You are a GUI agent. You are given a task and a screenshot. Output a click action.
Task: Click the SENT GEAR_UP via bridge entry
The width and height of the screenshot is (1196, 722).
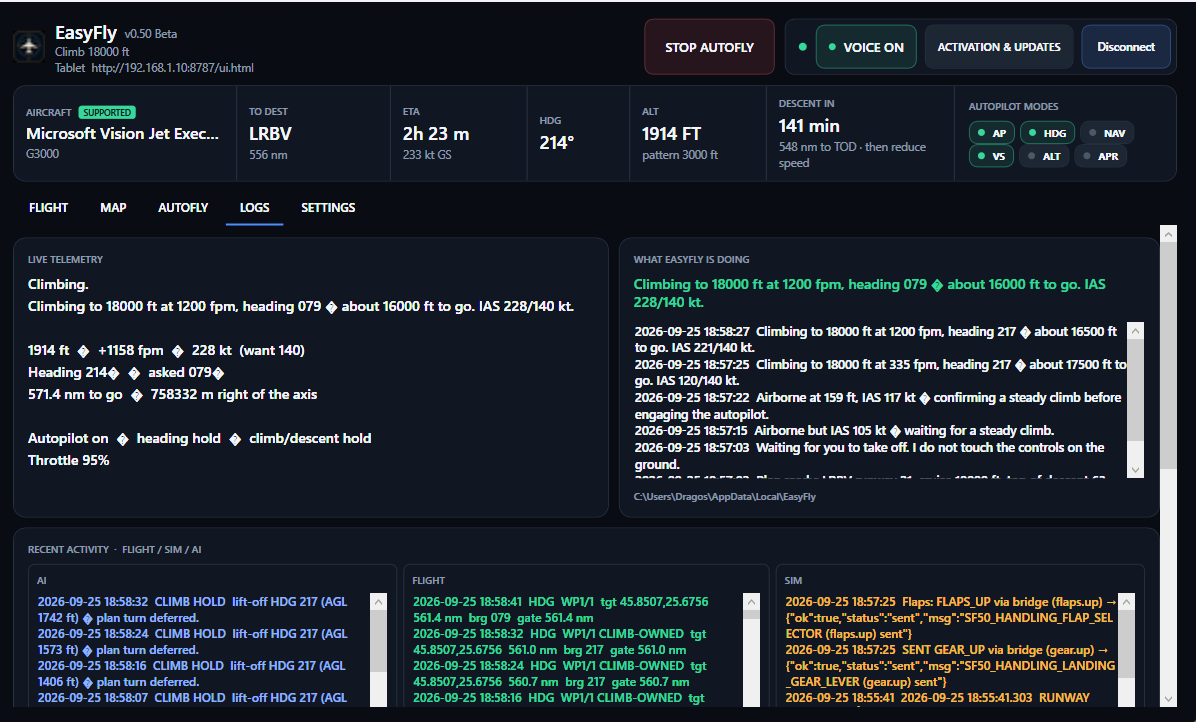coord(950,666)
